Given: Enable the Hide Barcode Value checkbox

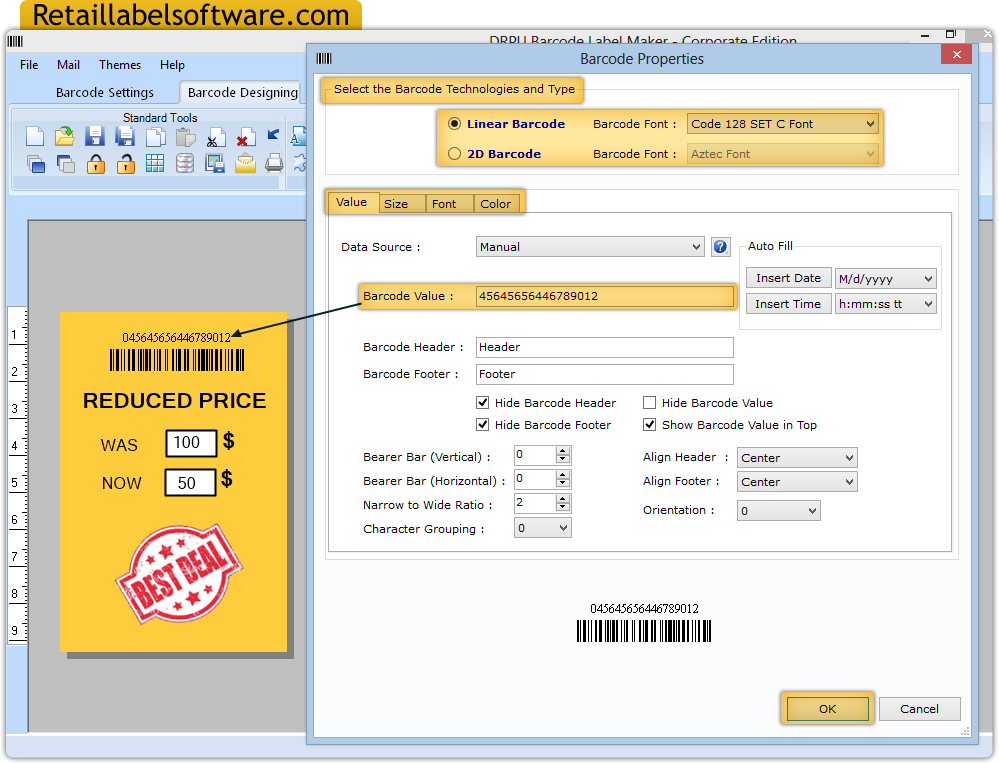Looking at the screenshot, I should click(x=649, y=403).
